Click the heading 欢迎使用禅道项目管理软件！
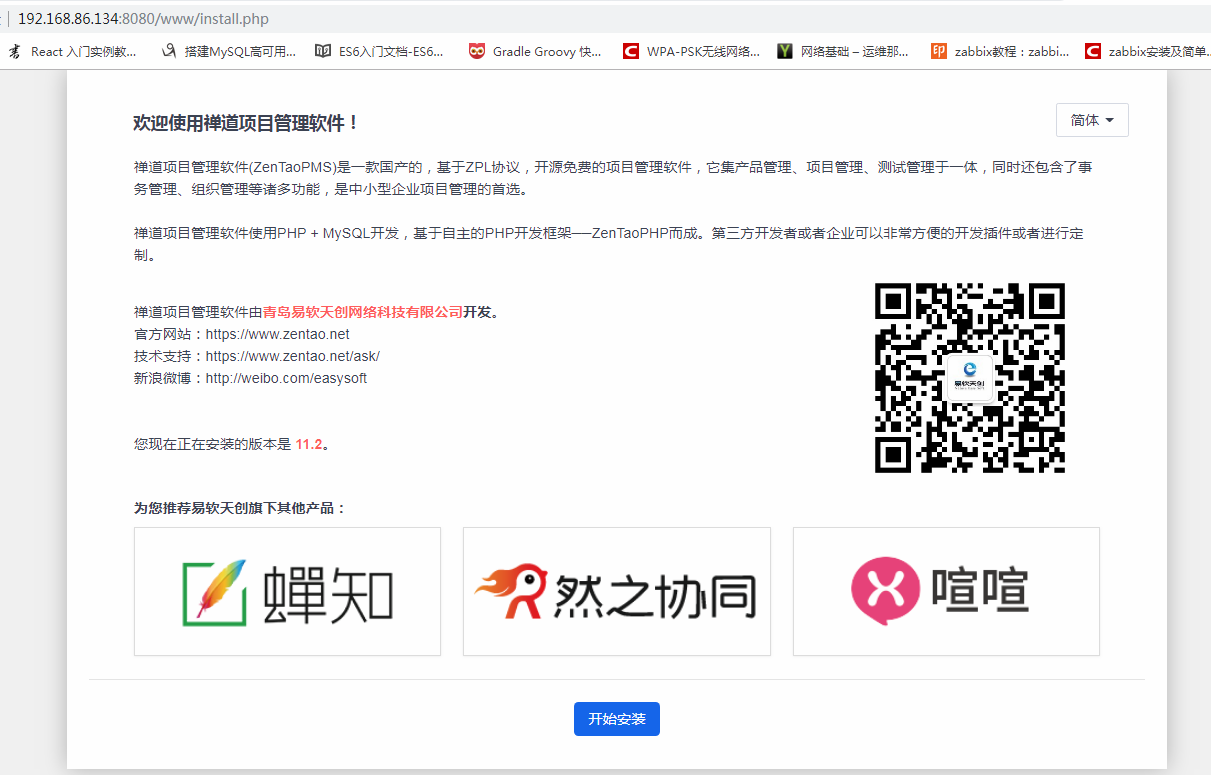1211x775 pixels. tap(246, 123)
